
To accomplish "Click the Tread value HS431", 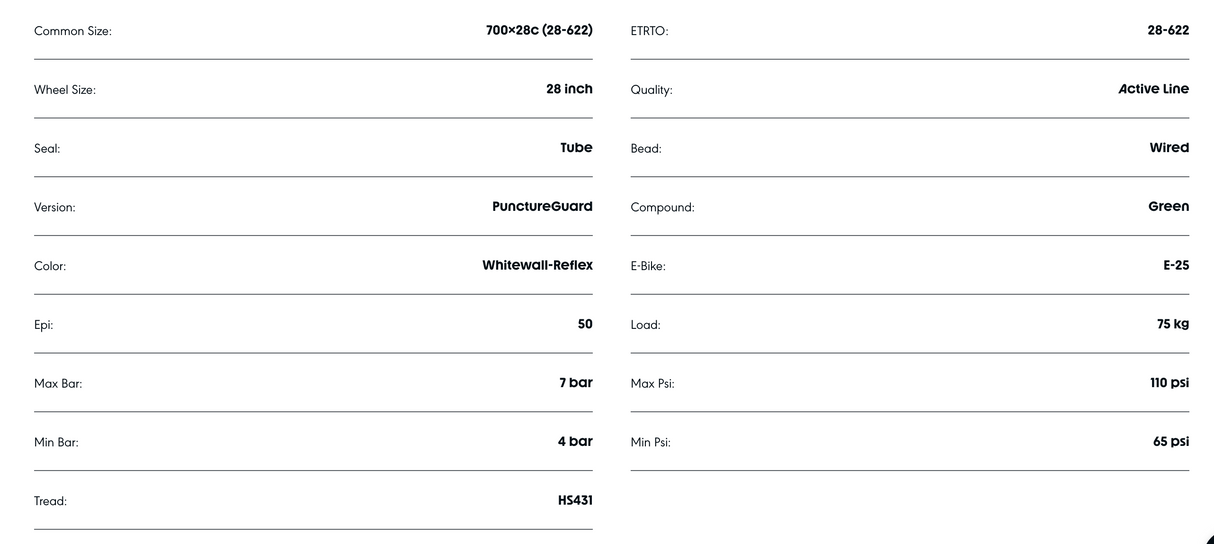I will pos(575,500).
